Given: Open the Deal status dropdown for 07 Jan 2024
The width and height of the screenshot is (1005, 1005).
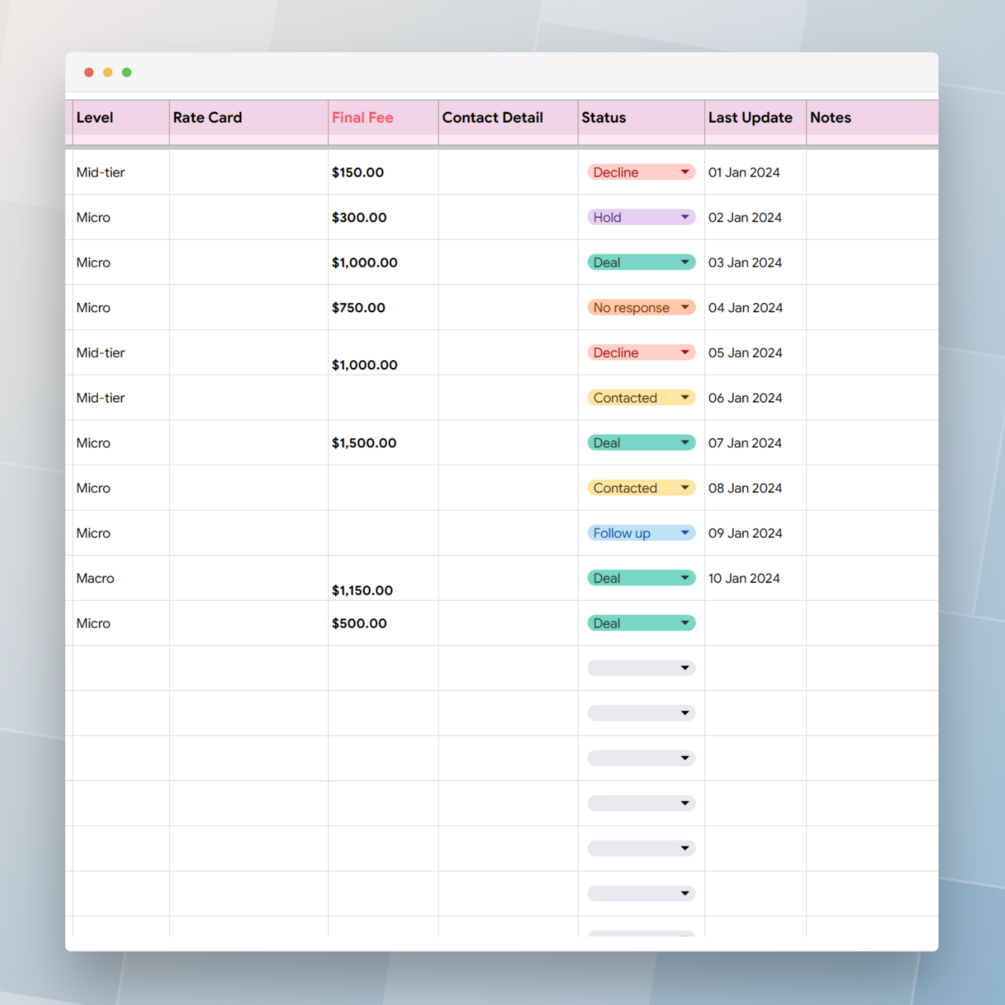Looking at the screenshot, I should [641, 443].
